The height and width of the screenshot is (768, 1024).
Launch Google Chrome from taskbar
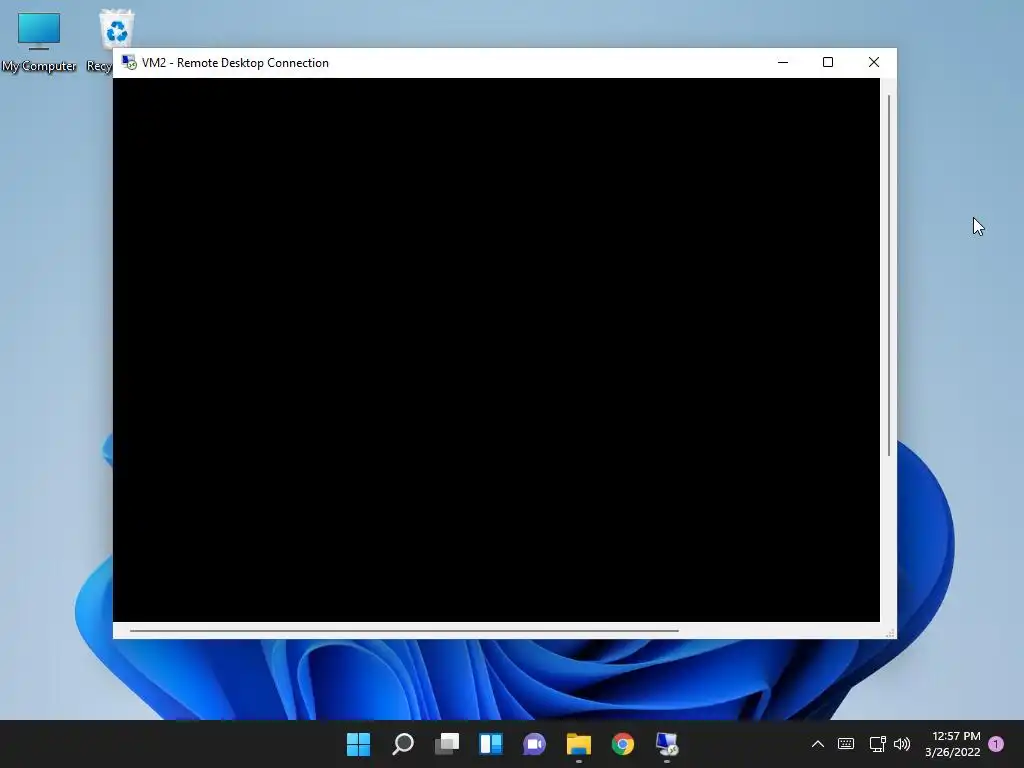[623, 744]
